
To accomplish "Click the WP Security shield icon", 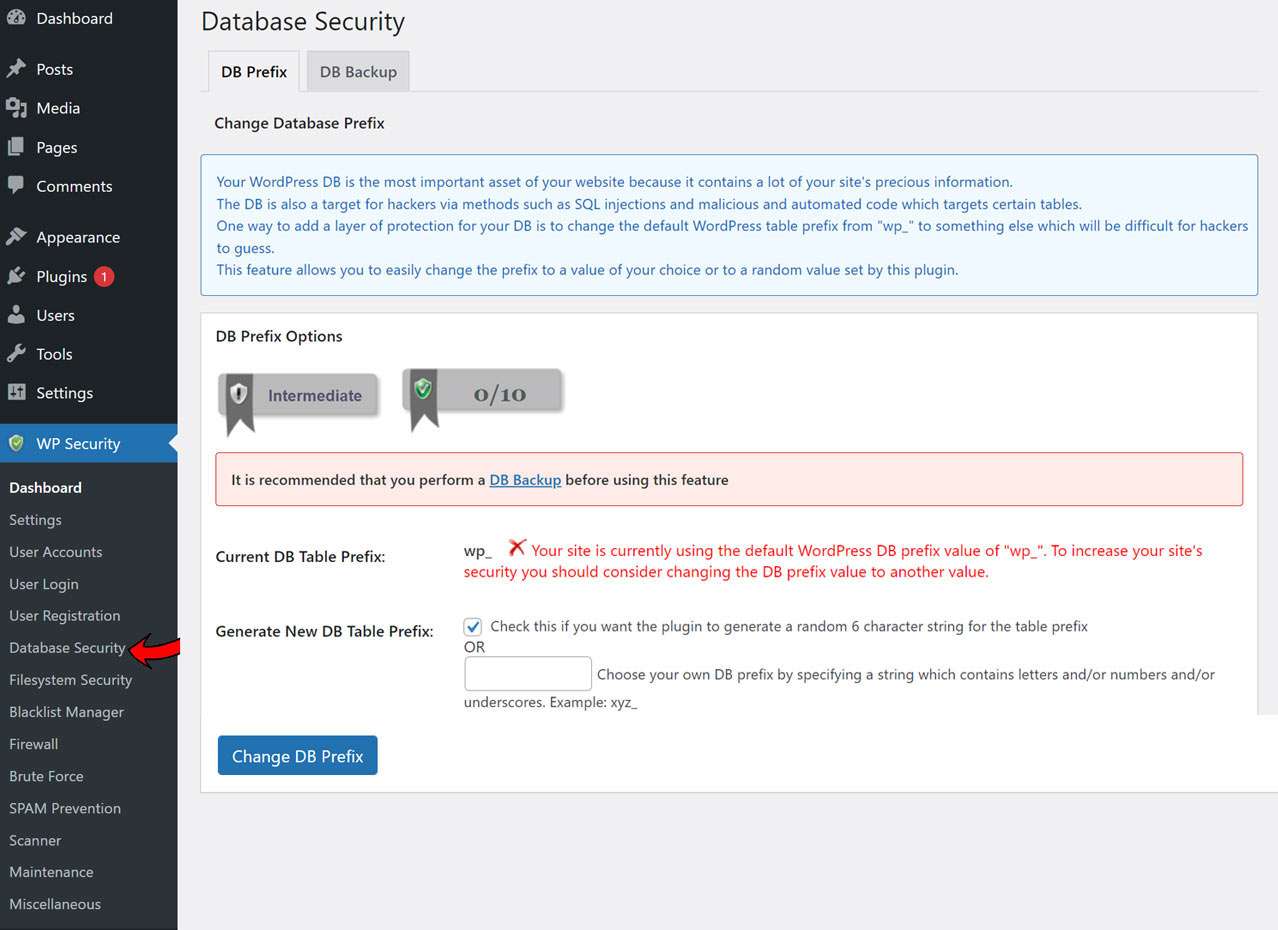I will point(16,444).
